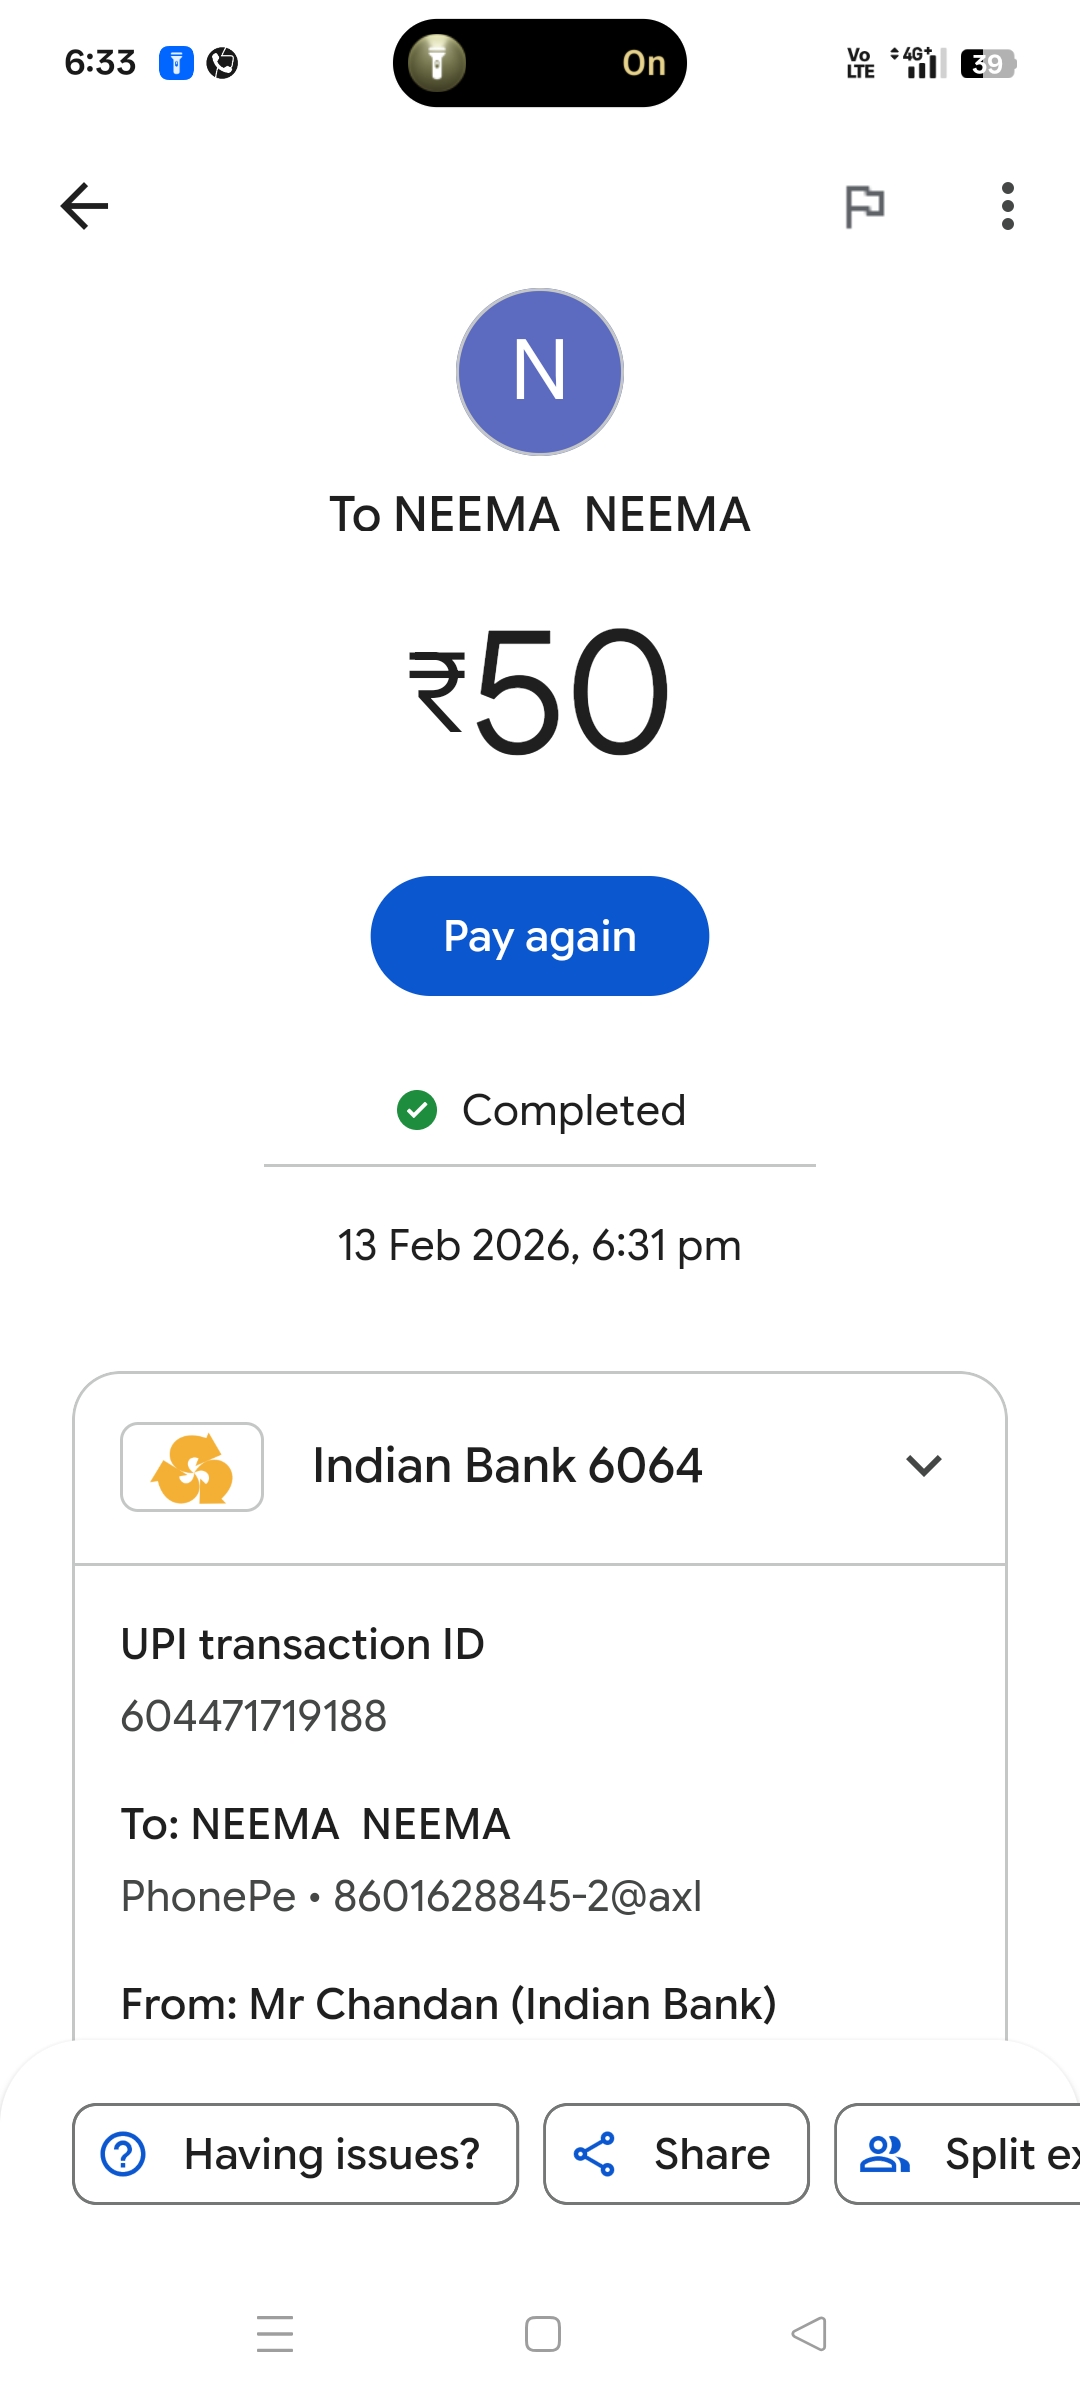Tap the Split expense button
This screenshot has width=1080, height=2400.
960,2154
